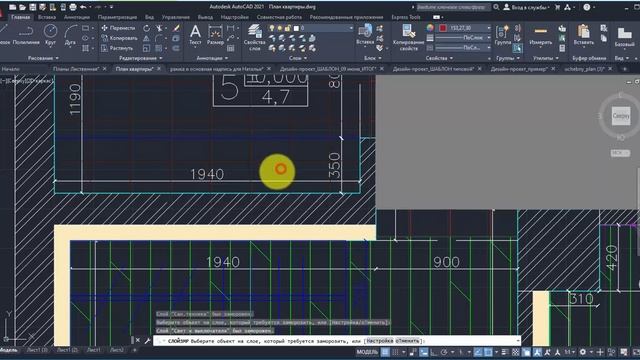This screenshot has width=640, height=360.
Task: Click the Erase icon in Редактирование
Action: (176, 28)
